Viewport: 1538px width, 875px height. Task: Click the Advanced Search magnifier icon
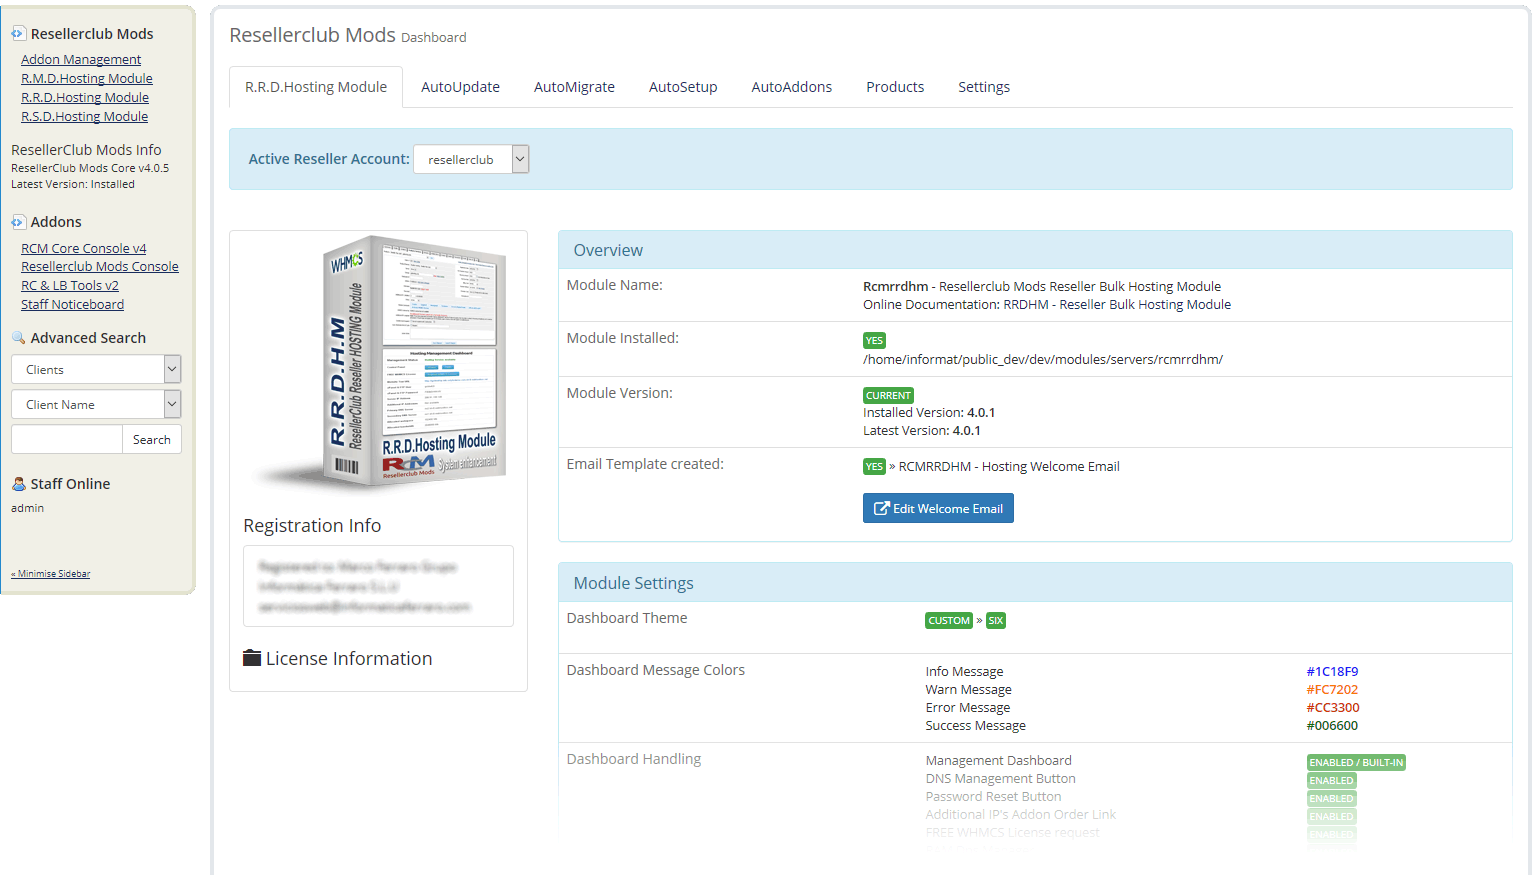pos(18,338)
